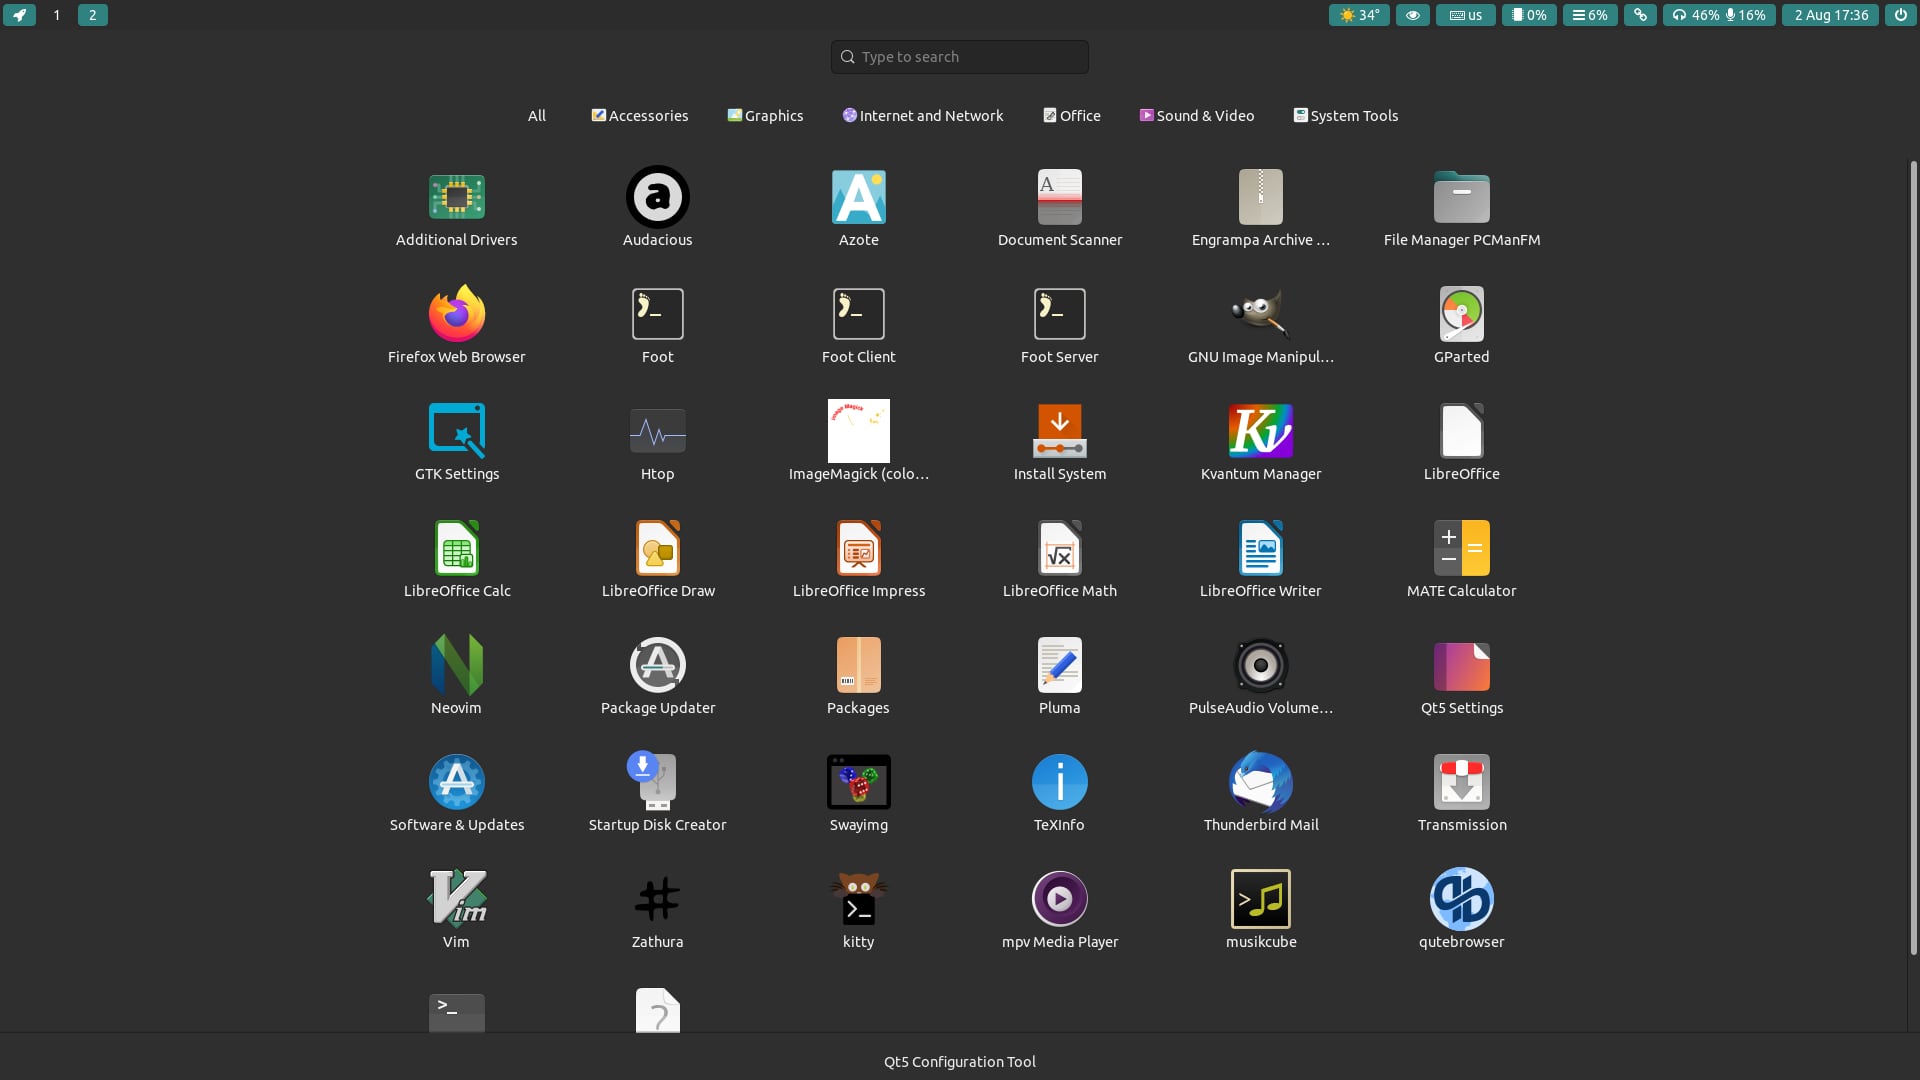This screenshot has height=1080, width=1920.
Task: Launch Foot Client
Action: pos(859,325)
